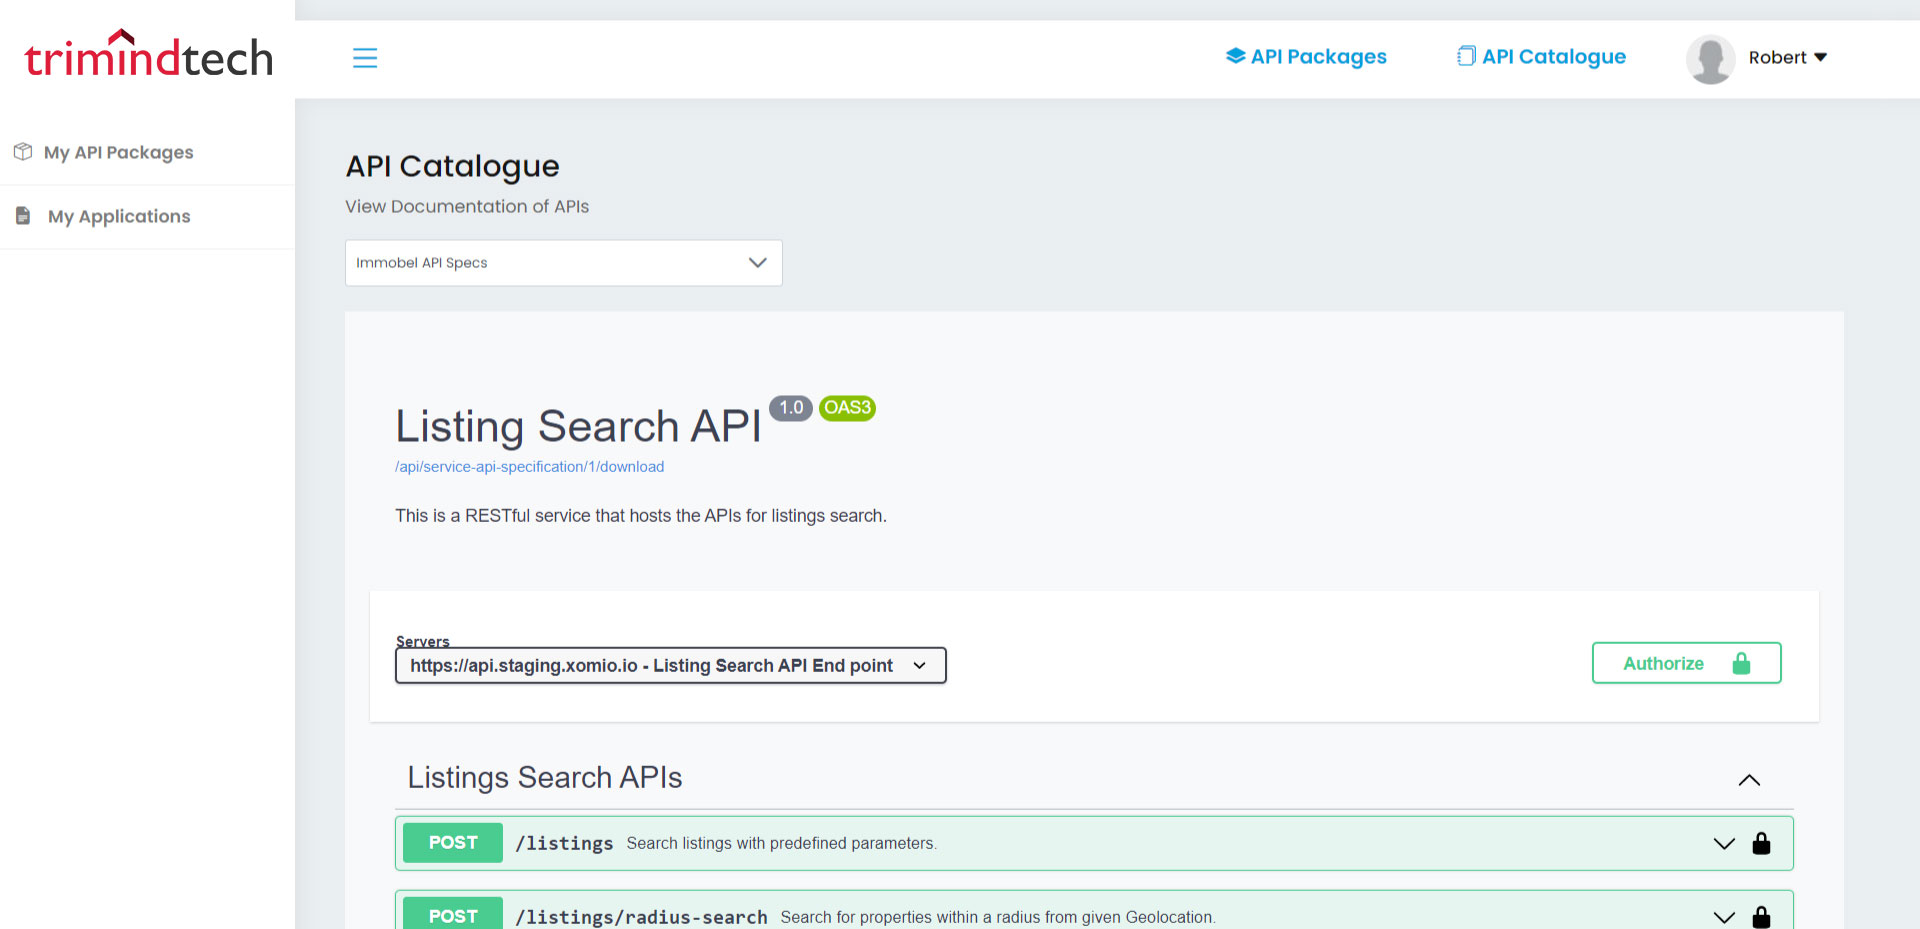Click the My Applications document icon

tap(23, 216)
